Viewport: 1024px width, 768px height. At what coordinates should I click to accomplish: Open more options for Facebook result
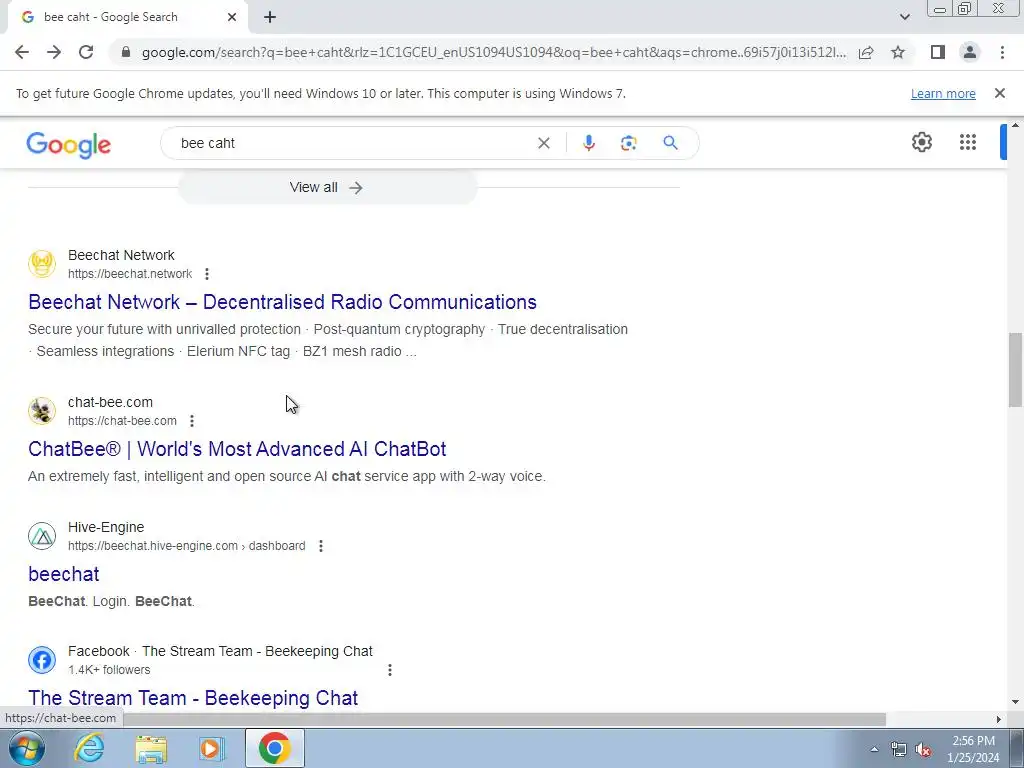coord(390,669)
